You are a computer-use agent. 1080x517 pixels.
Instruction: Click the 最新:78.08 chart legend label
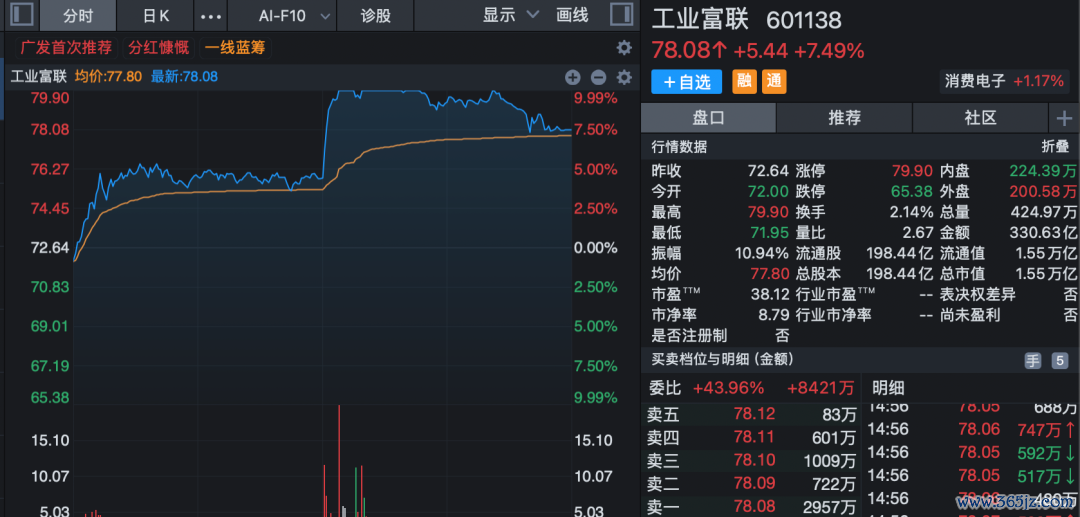(184, 77)
